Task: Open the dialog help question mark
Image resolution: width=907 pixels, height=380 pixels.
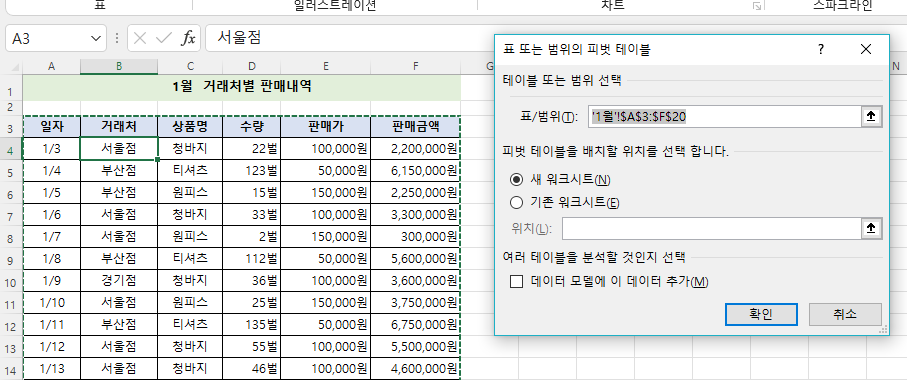Action: click(x=820, y=50)
